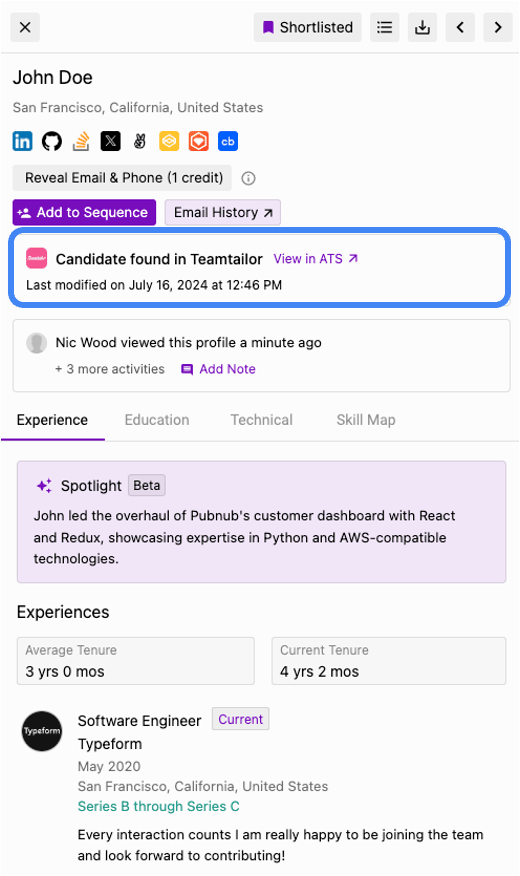Image resolution: width=520 pixels, height=876 pixels.
Task: Open the AngelList peace-hand icon
Action: pos(140,141)
